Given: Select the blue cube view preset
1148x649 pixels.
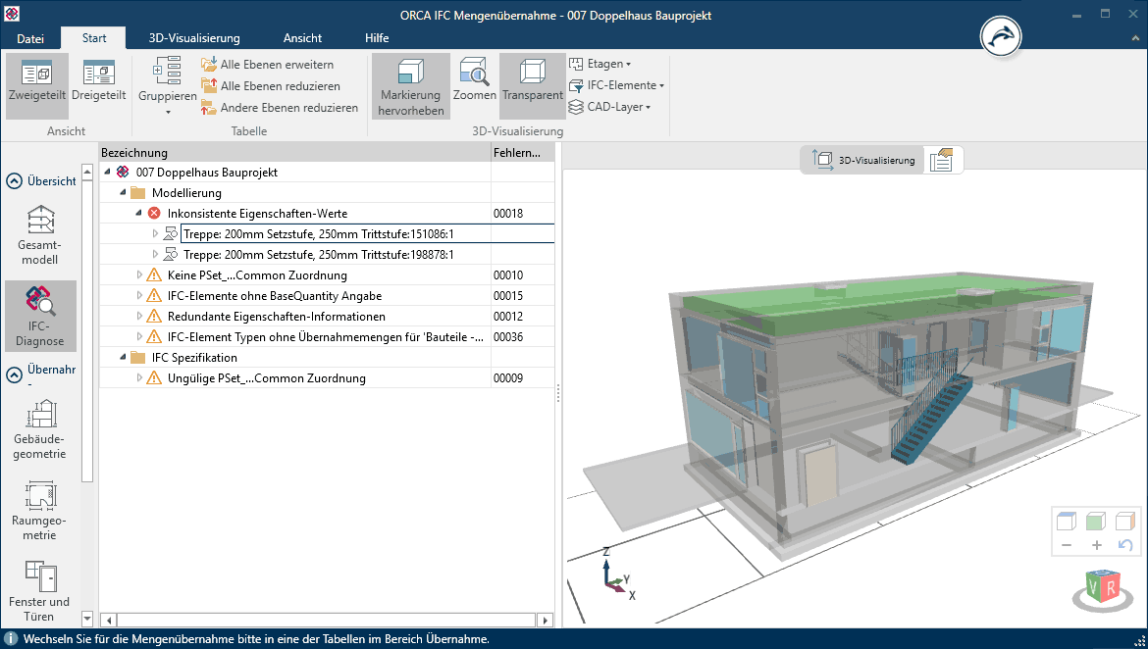Looking at the screenshot, I should click(1067, 521).
